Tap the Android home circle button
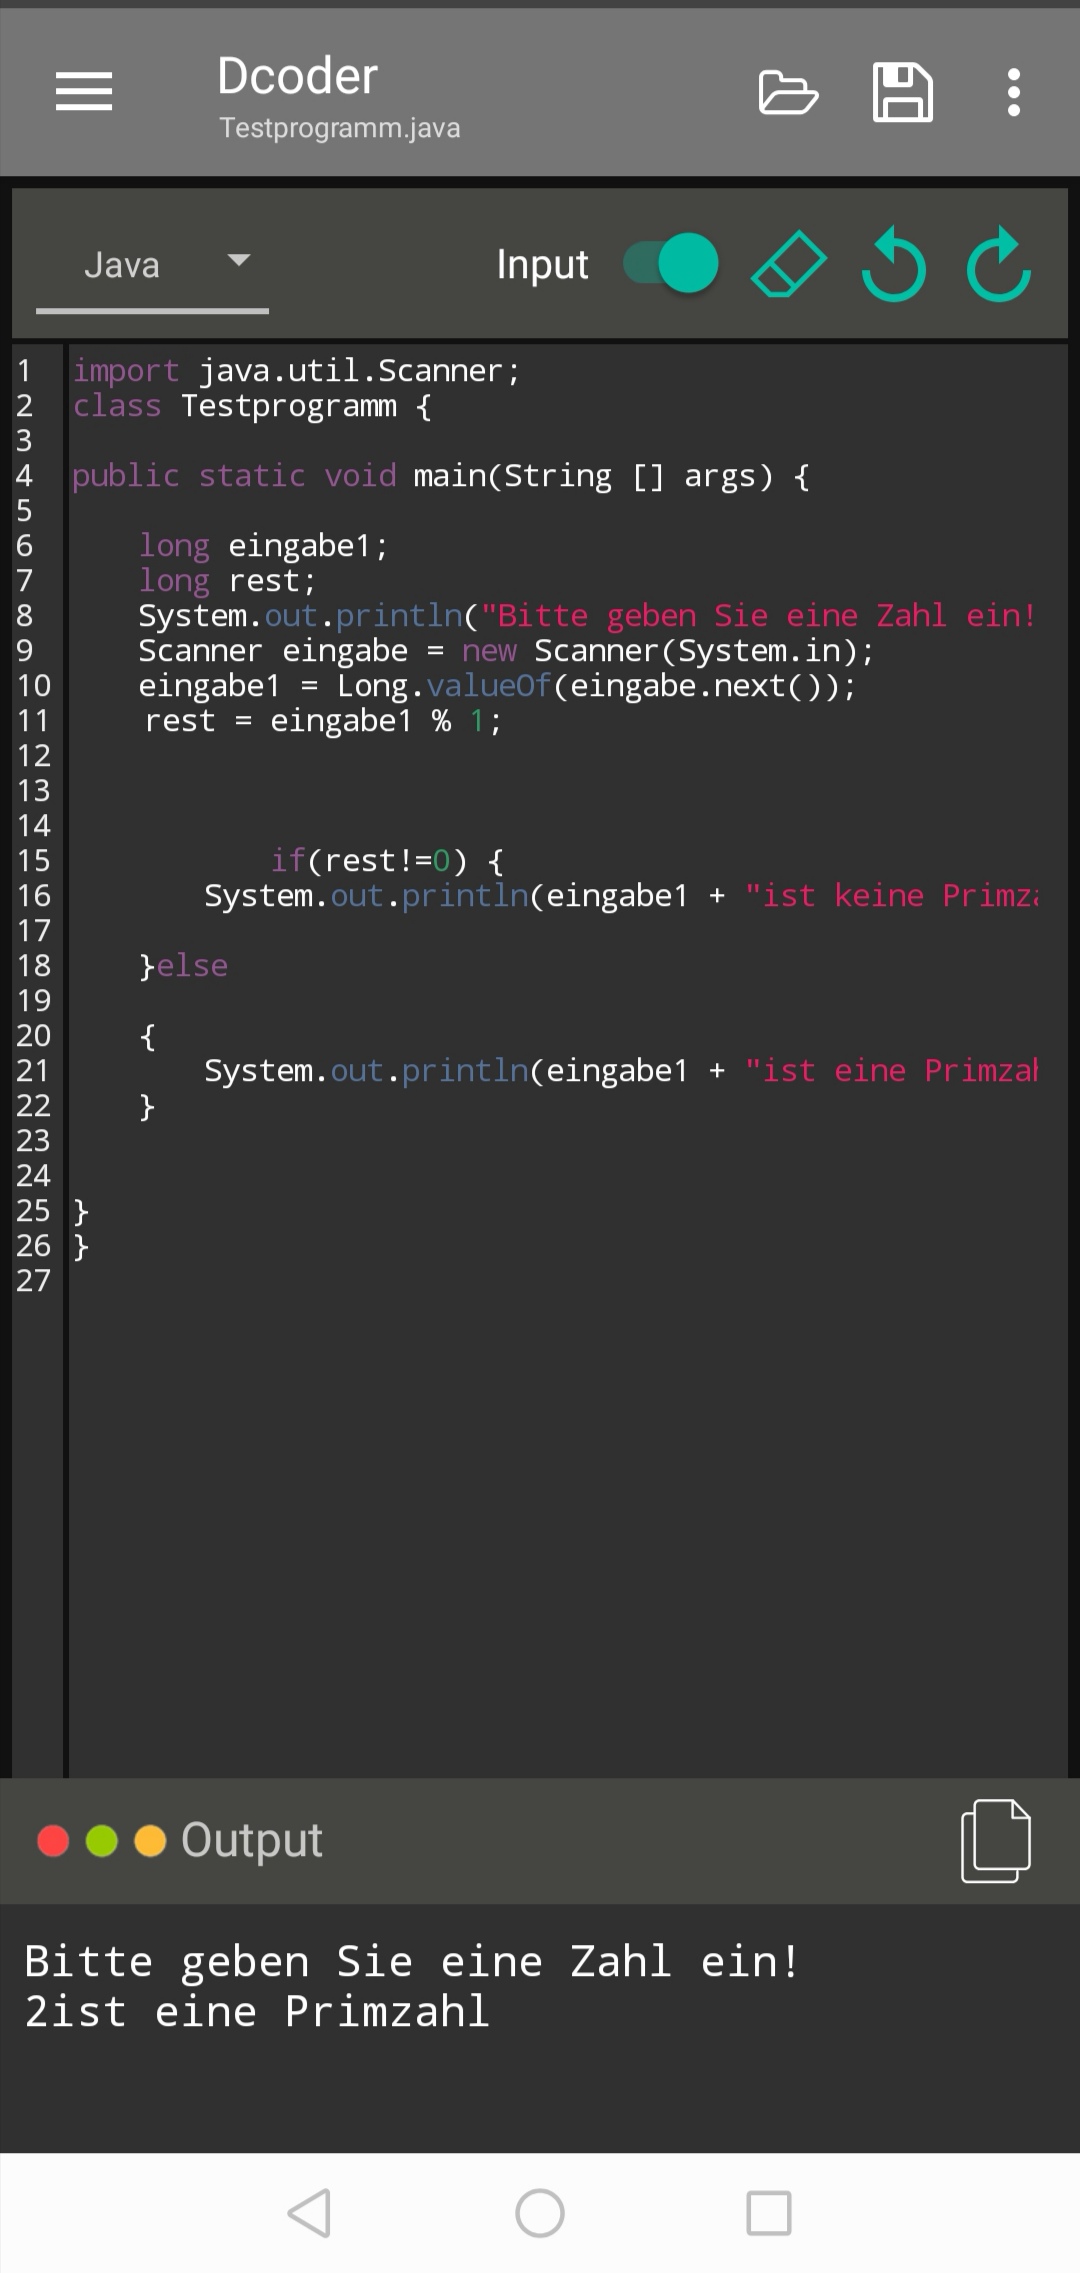Viewport: 1080px width, 2273px height. coord(540,2212)
